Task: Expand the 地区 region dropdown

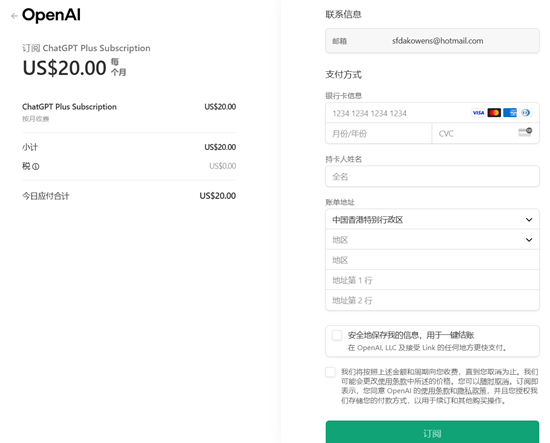Action: (432, 240)
